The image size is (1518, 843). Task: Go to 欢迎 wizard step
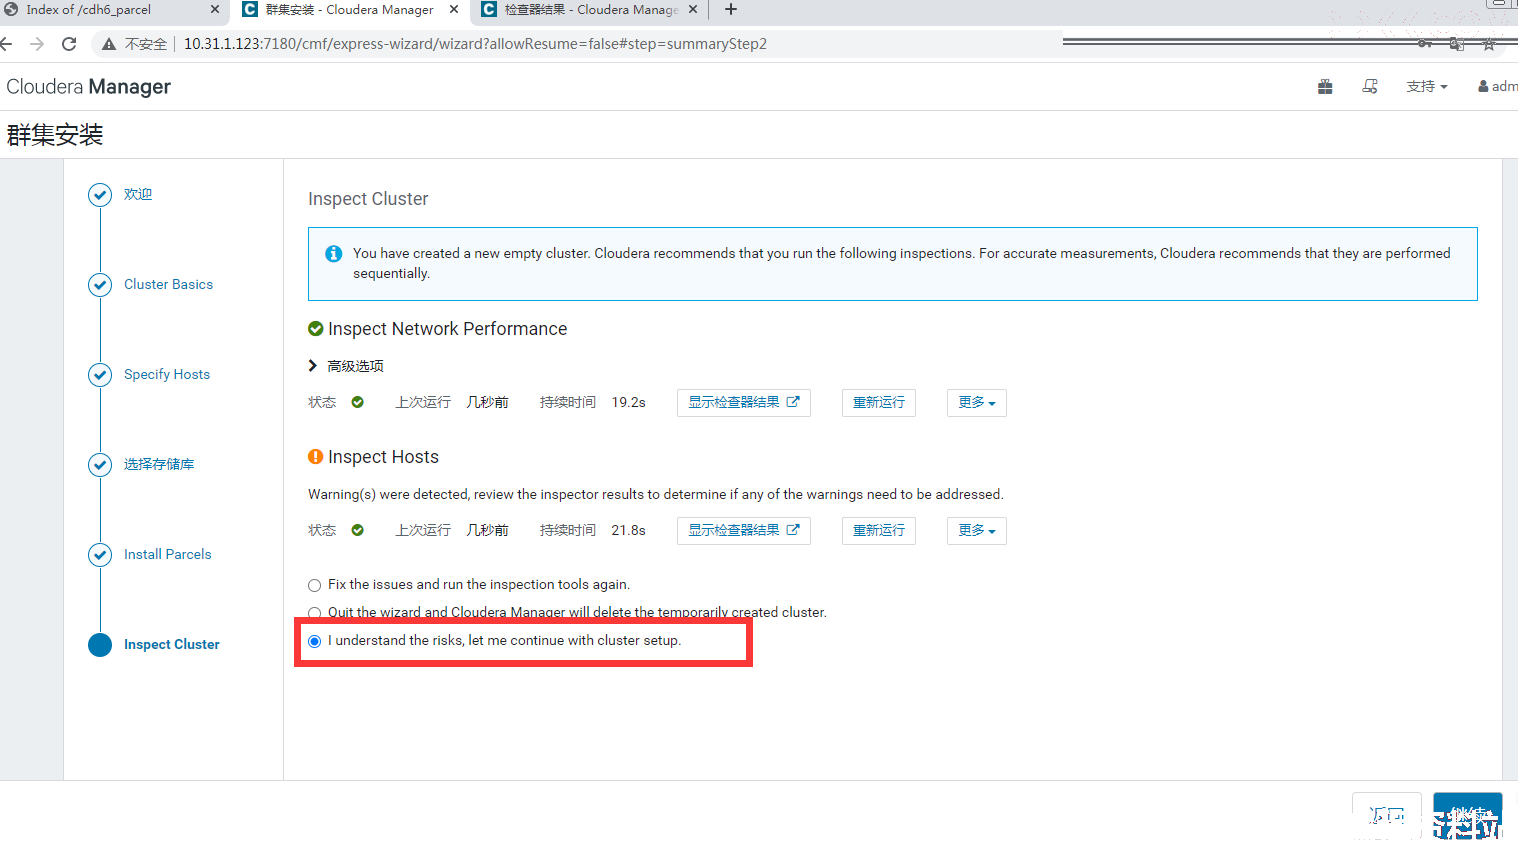click(138, 195)
